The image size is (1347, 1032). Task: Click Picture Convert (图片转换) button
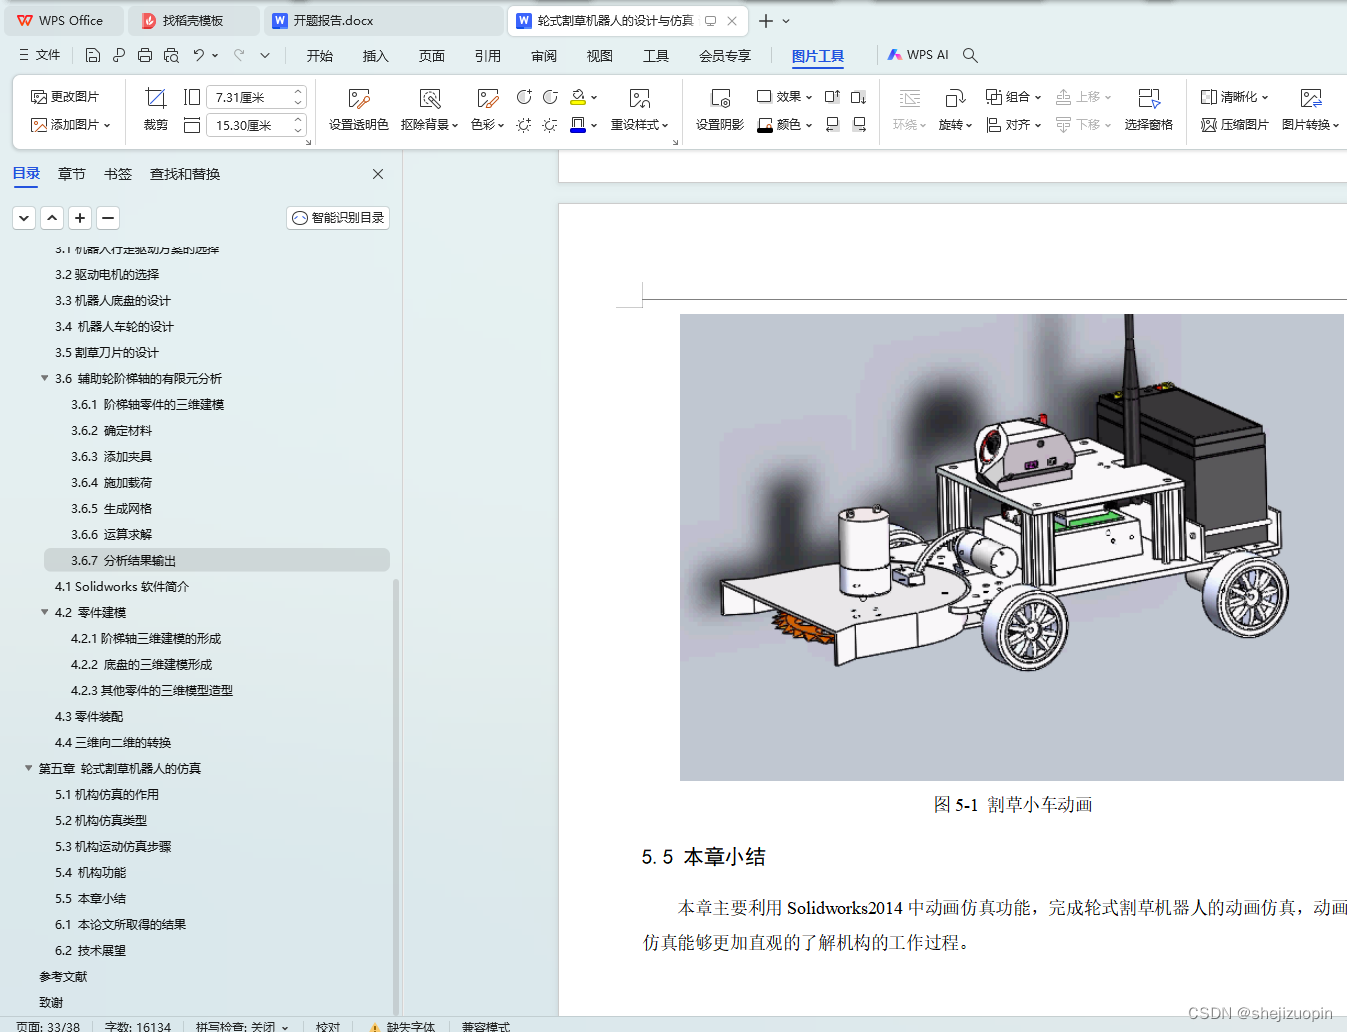[1310, 110]
